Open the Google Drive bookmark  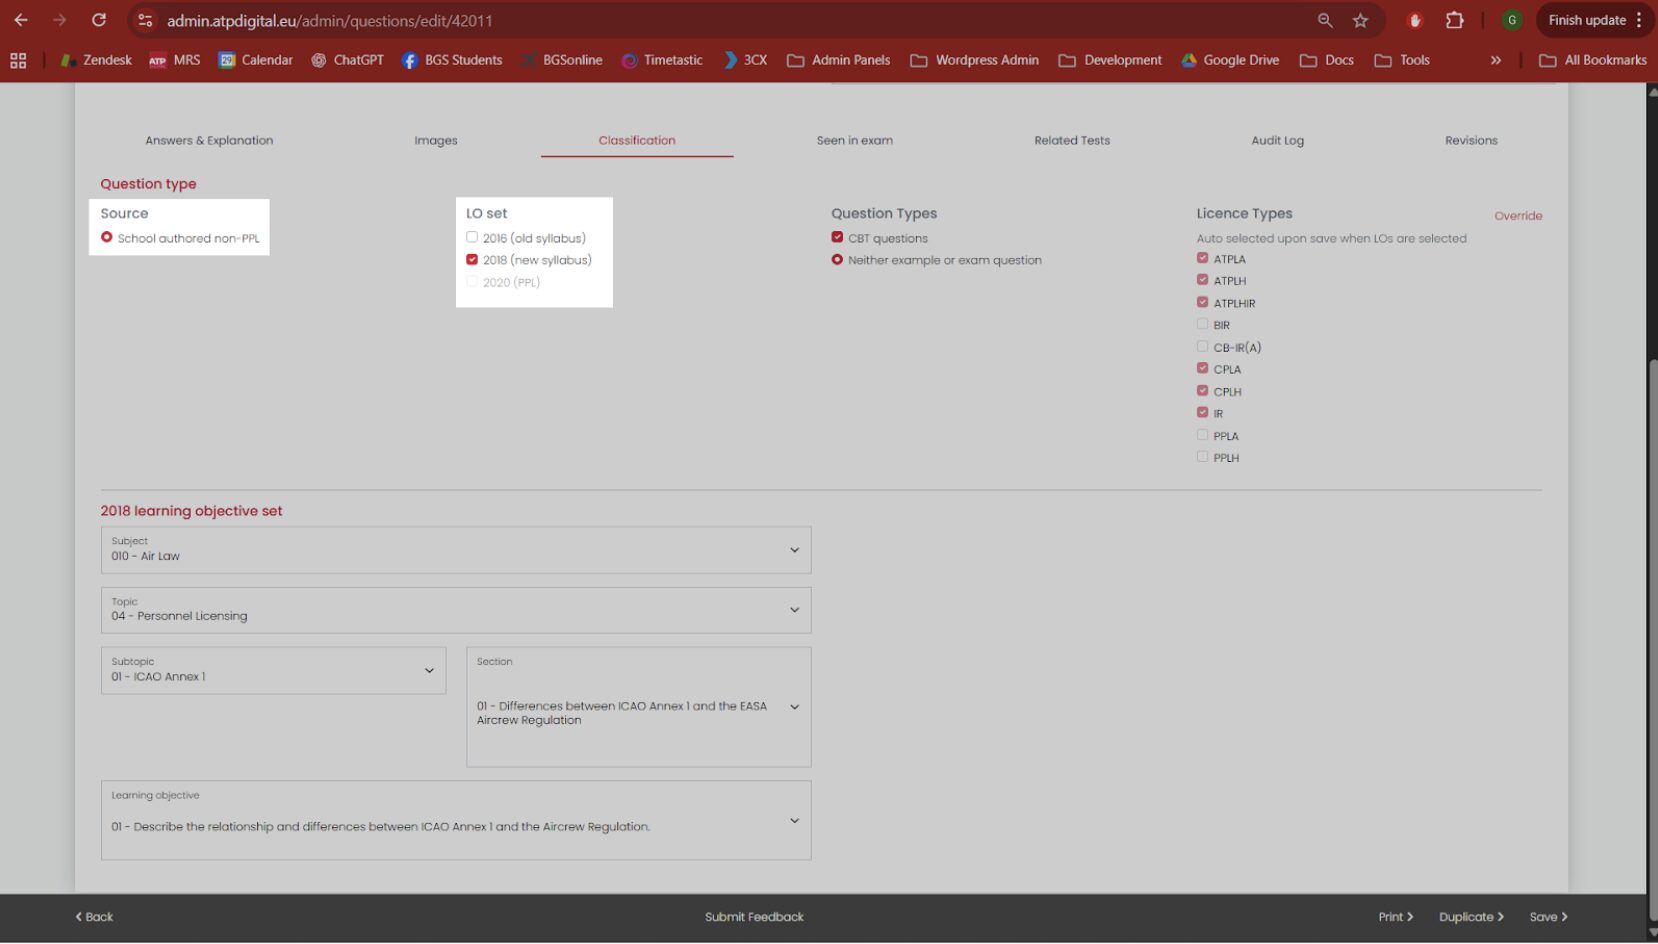click(1230, 60)
